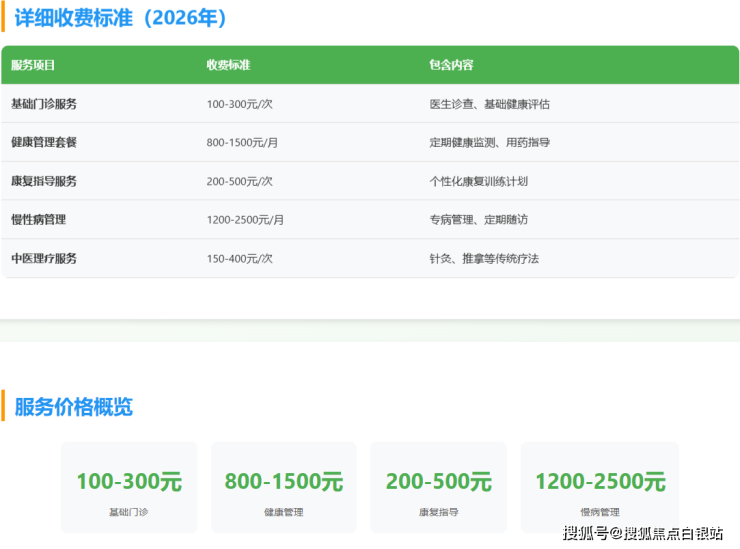Click the '针灸、推拿等传统疗法' description cell
The image size is (740, 549).
tap(484, 258)
